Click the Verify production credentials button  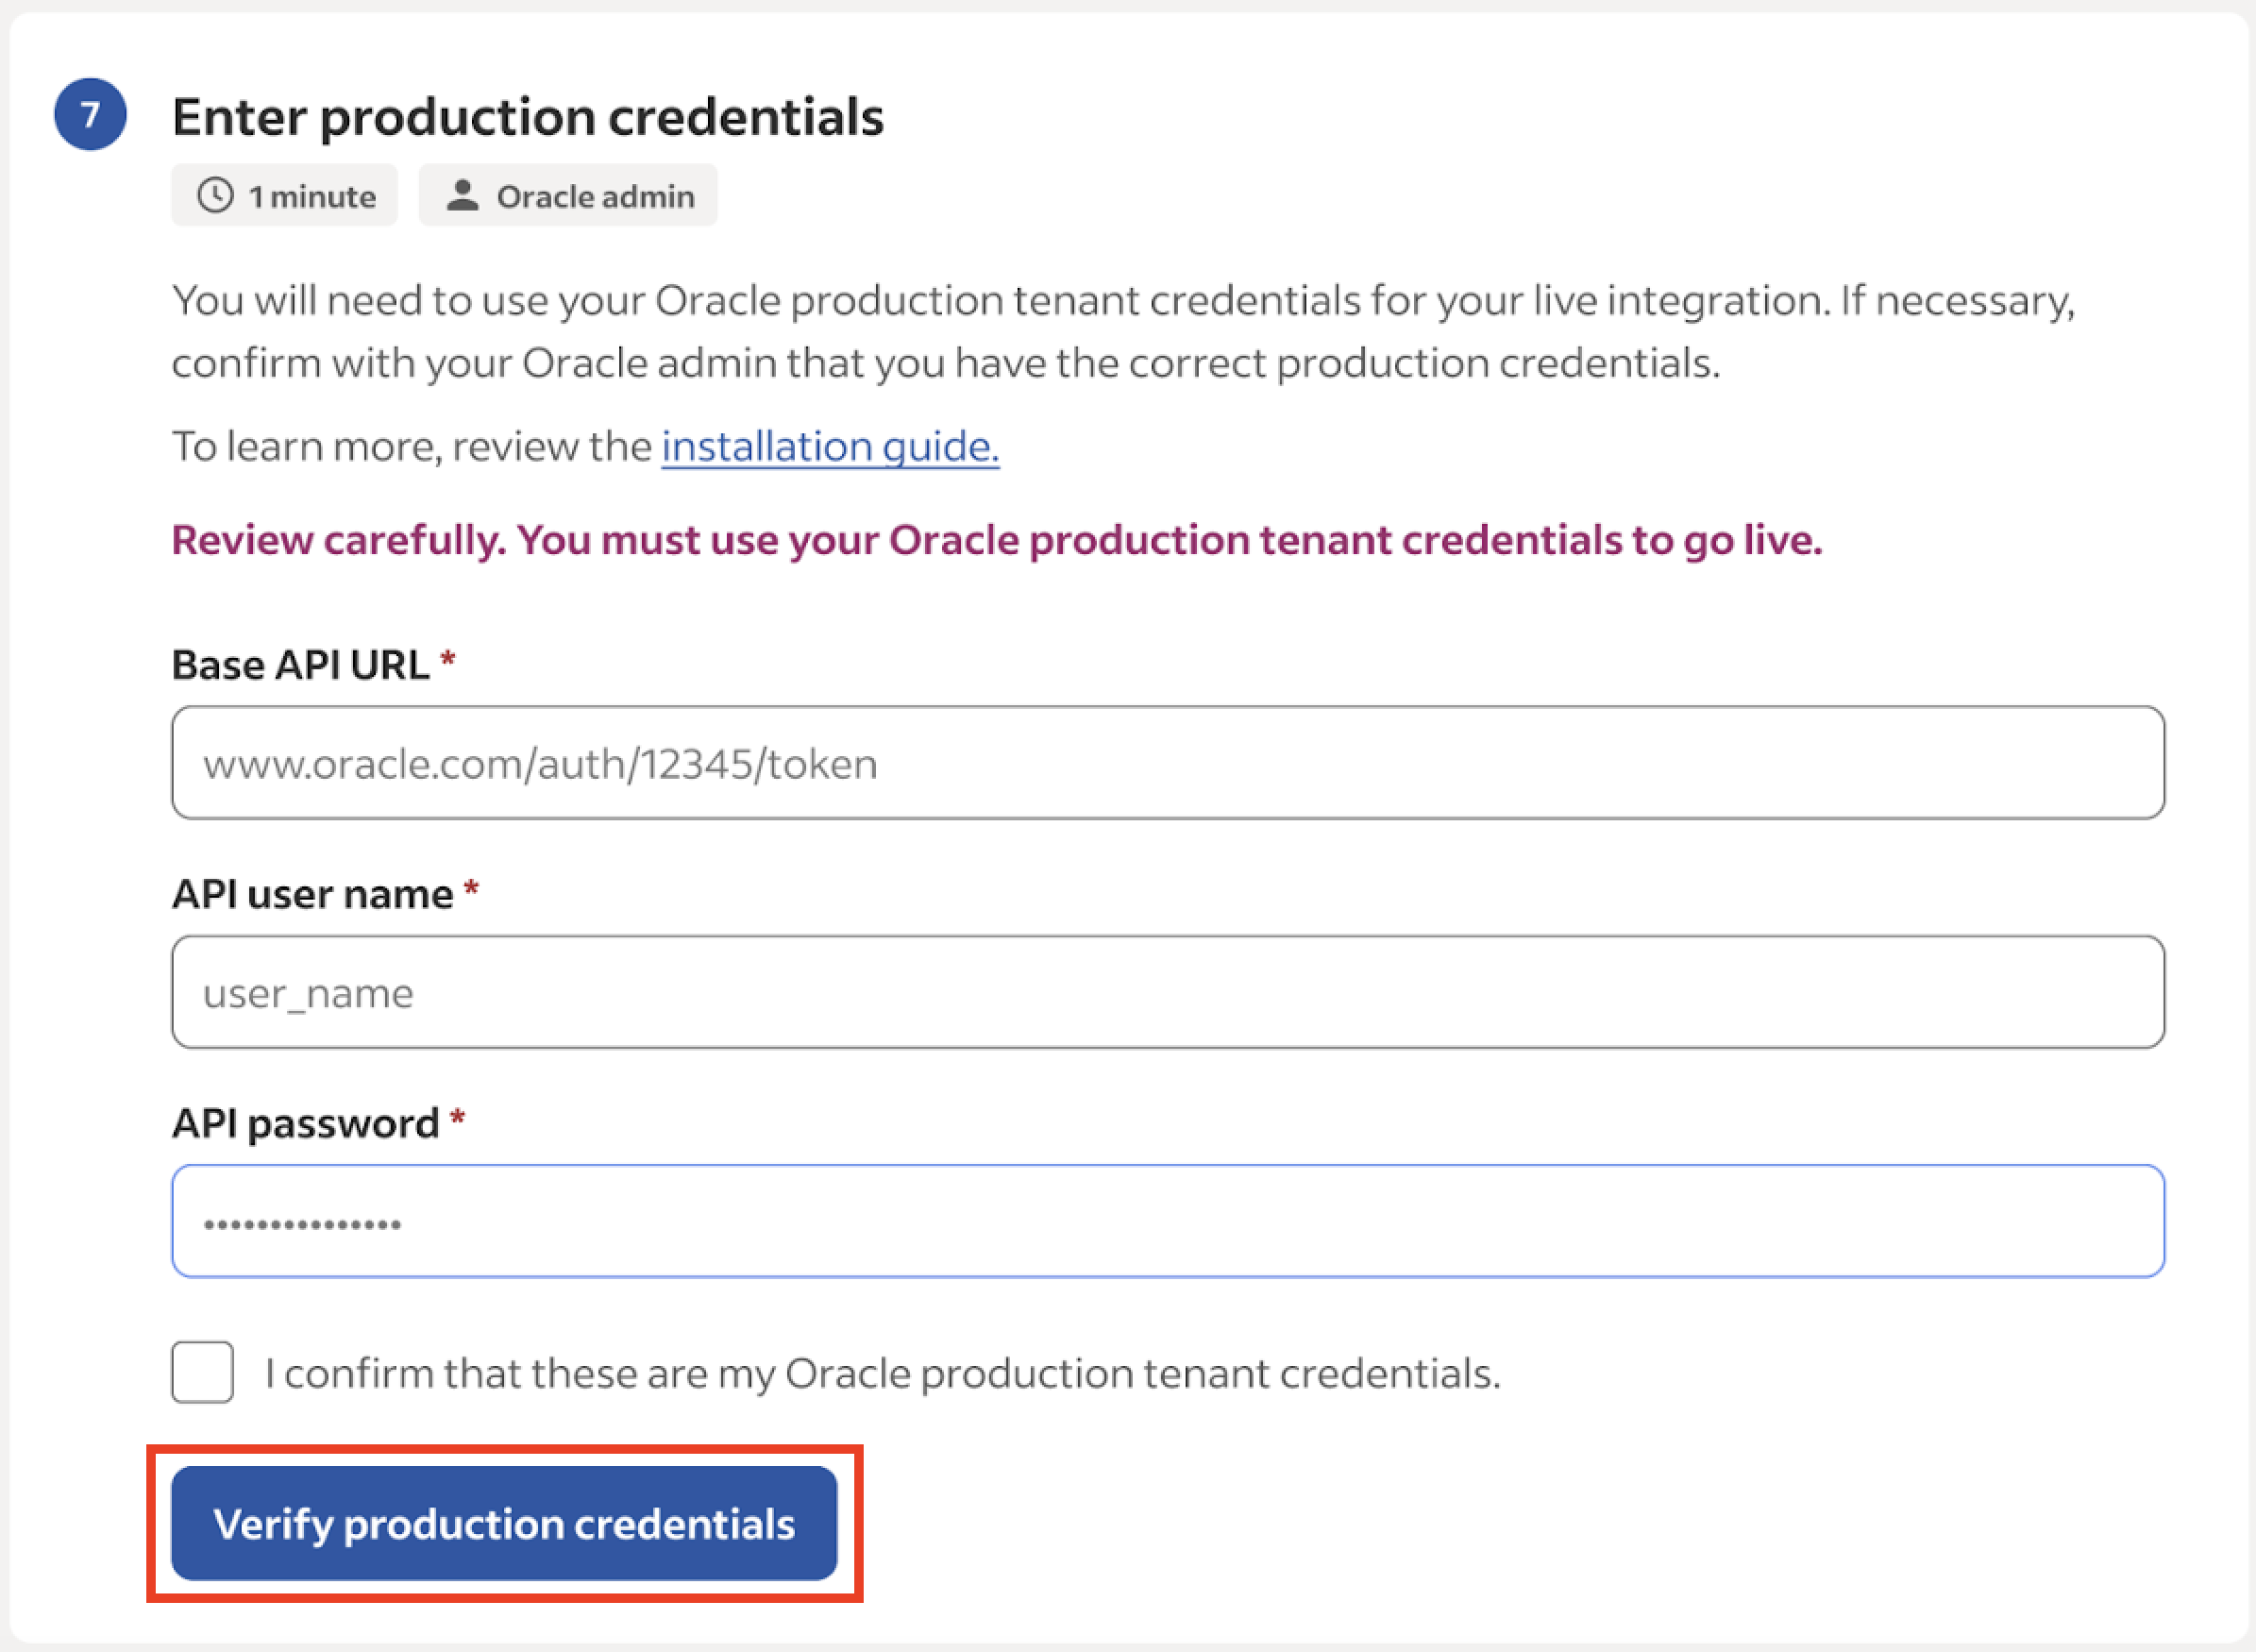(504, 1523)
